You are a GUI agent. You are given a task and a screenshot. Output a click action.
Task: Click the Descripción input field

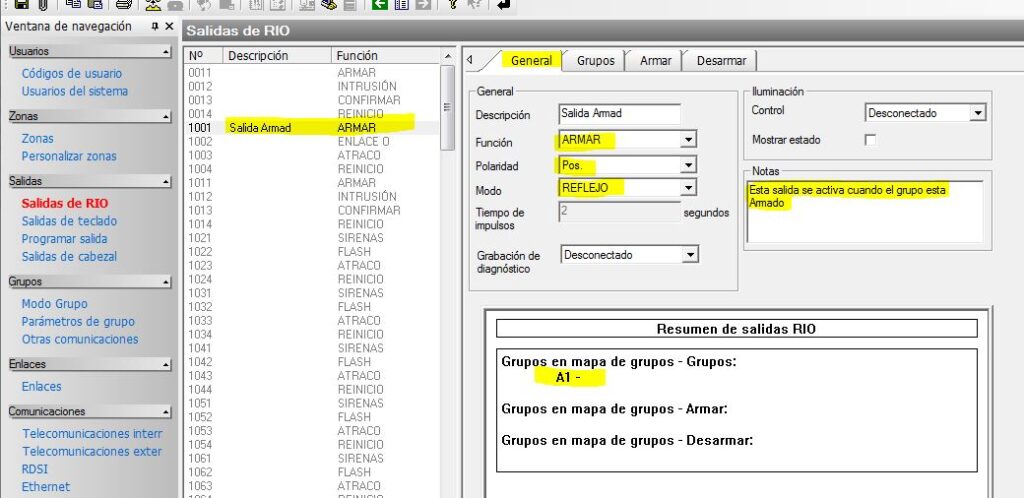click(x=620, y=114)
